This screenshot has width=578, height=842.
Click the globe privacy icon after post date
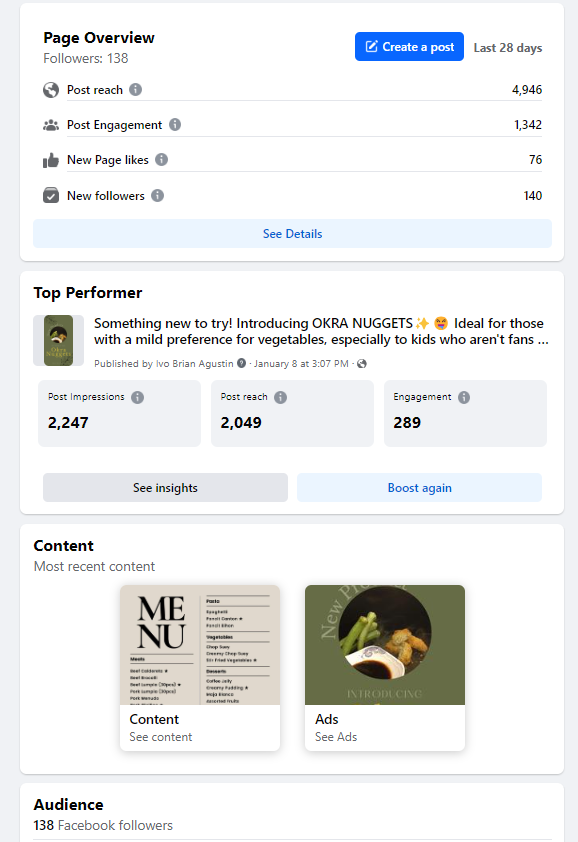[x=362, y=364]
